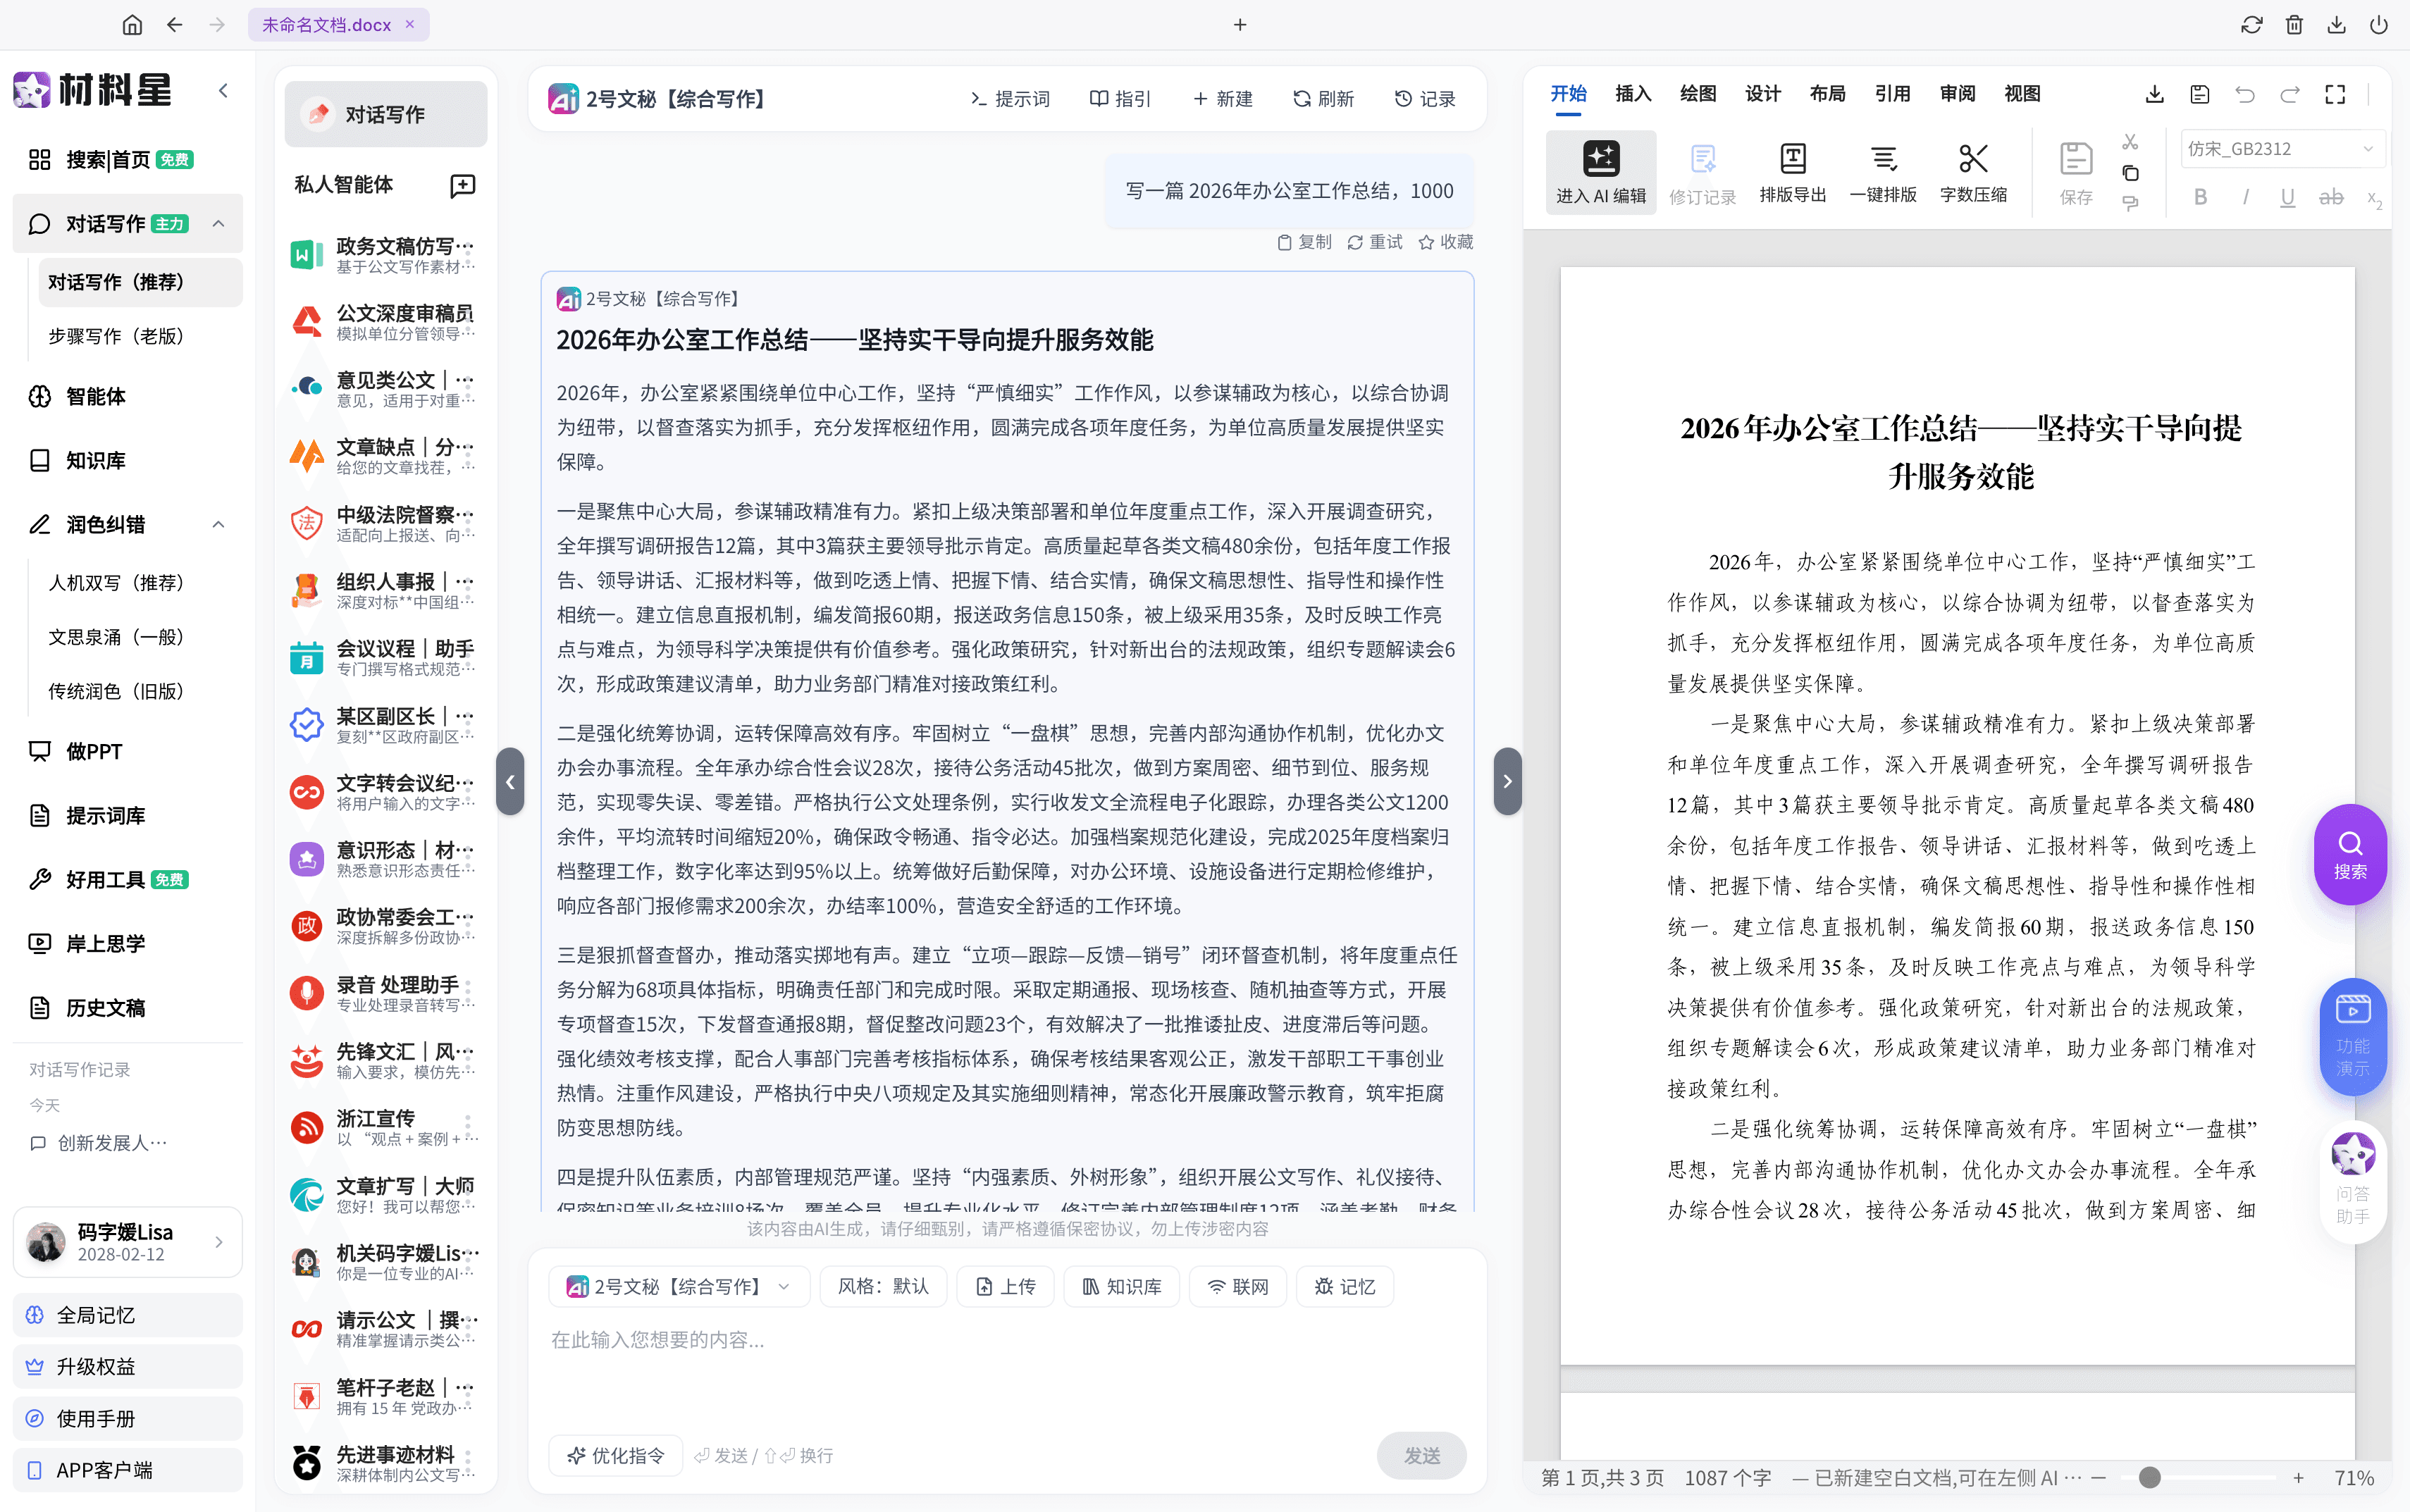2410x1512 pixels.
Task: Open 排版导出 tool
Action: (1793, 172)
